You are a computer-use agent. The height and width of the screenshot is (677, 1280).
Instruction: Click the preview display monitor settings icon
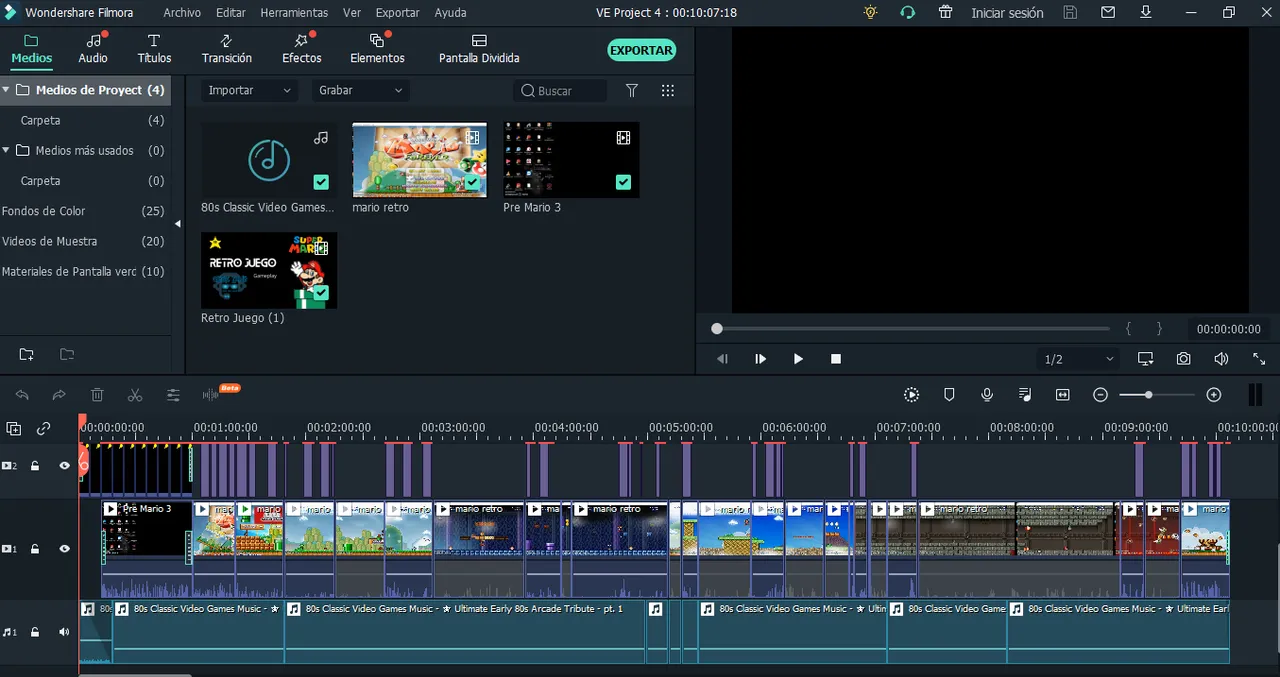pos(1145,358)
